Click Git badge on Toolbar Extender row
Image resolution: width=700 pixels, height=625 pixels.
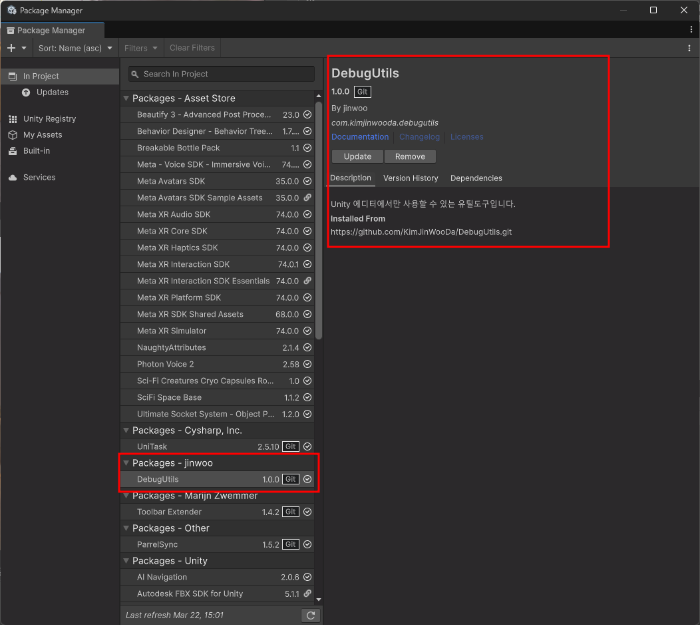click(x=291, y=512)
